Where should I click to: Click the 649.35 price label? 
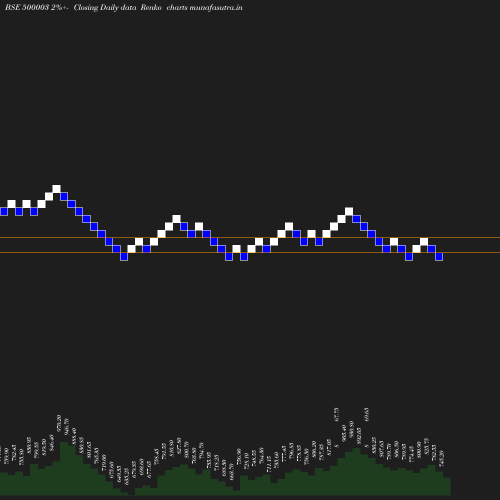pyautogui.click(x=119, y=475)
